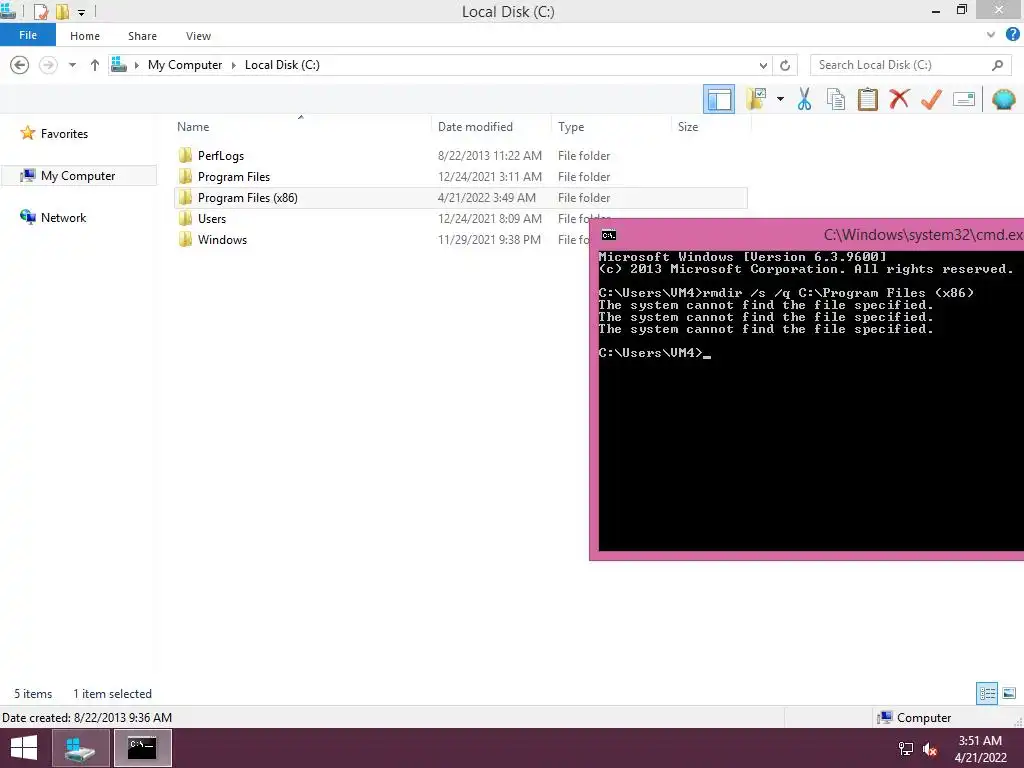Click the quick access New Folder icon

[x=62, y=12]
